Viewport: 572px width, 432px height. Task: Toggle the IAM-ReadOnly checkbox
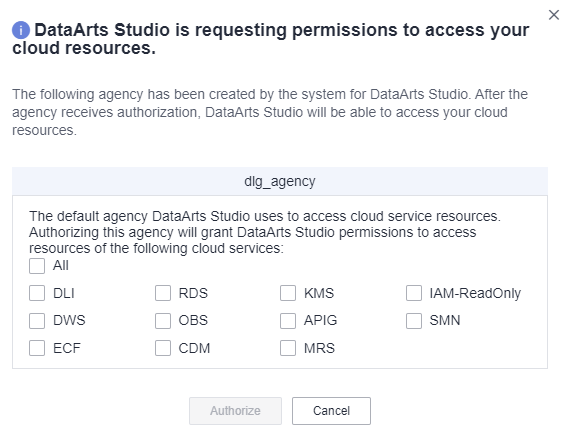(414, 293)
